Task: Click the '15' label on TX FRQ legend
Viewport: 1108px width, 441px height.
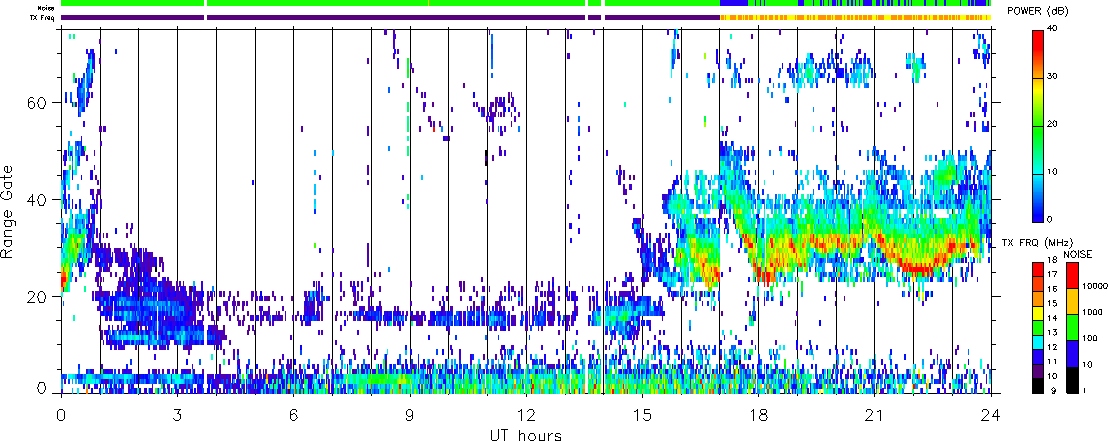Action: pyautogui.click(x=1053, y=303)
